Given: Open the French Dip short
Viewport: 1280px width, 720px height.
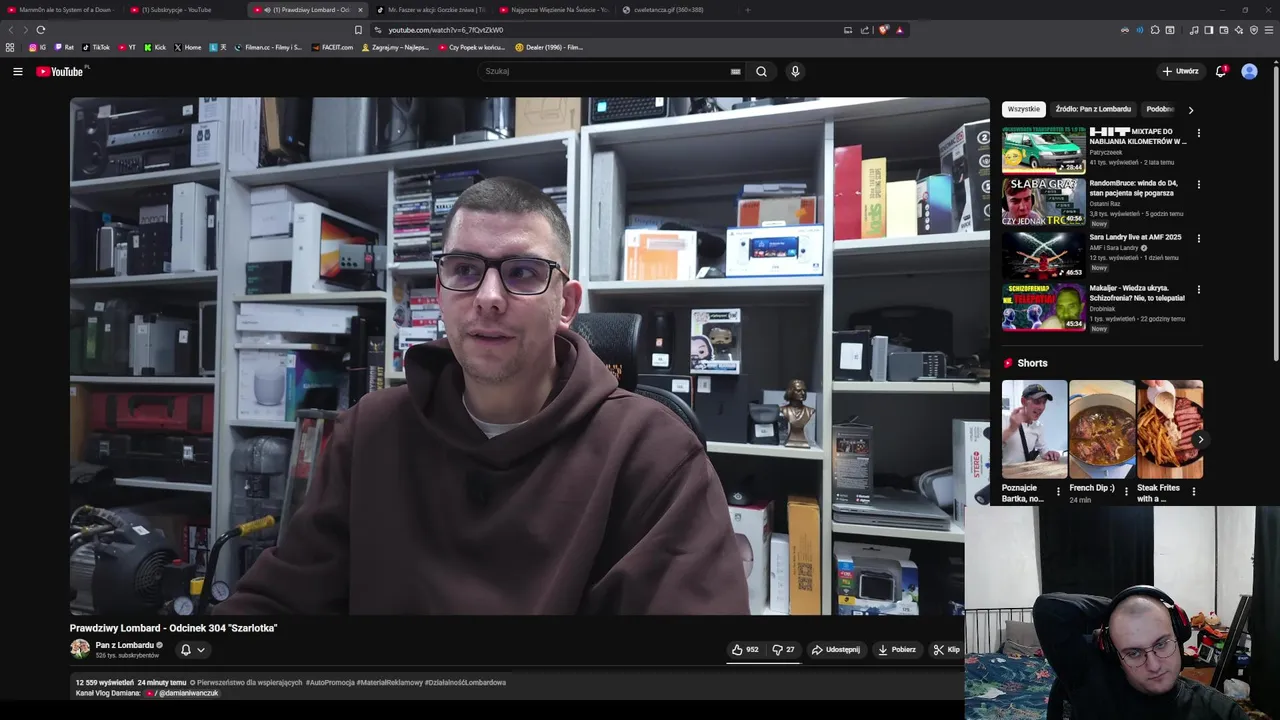Looking at the screenshot, I should tap(1101, 429).
